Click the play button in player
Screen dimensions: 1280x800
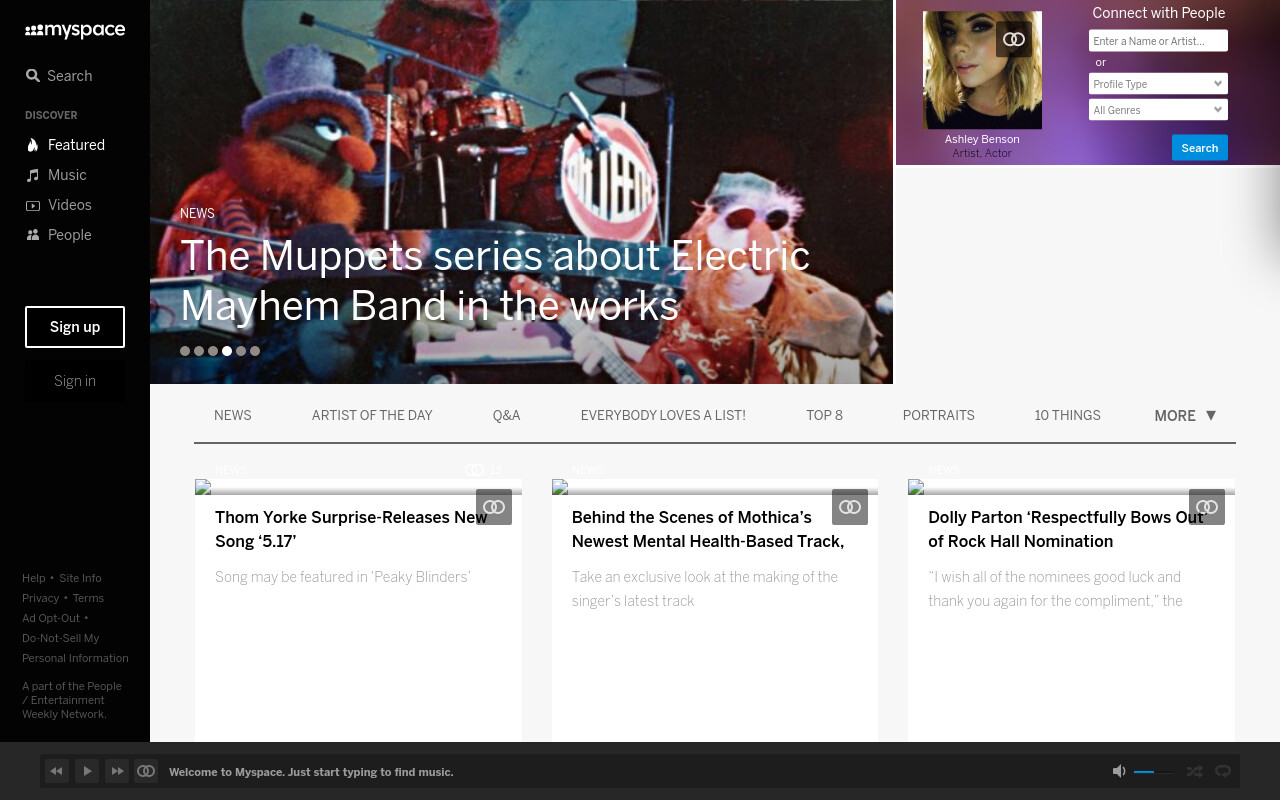click(87, 771)
